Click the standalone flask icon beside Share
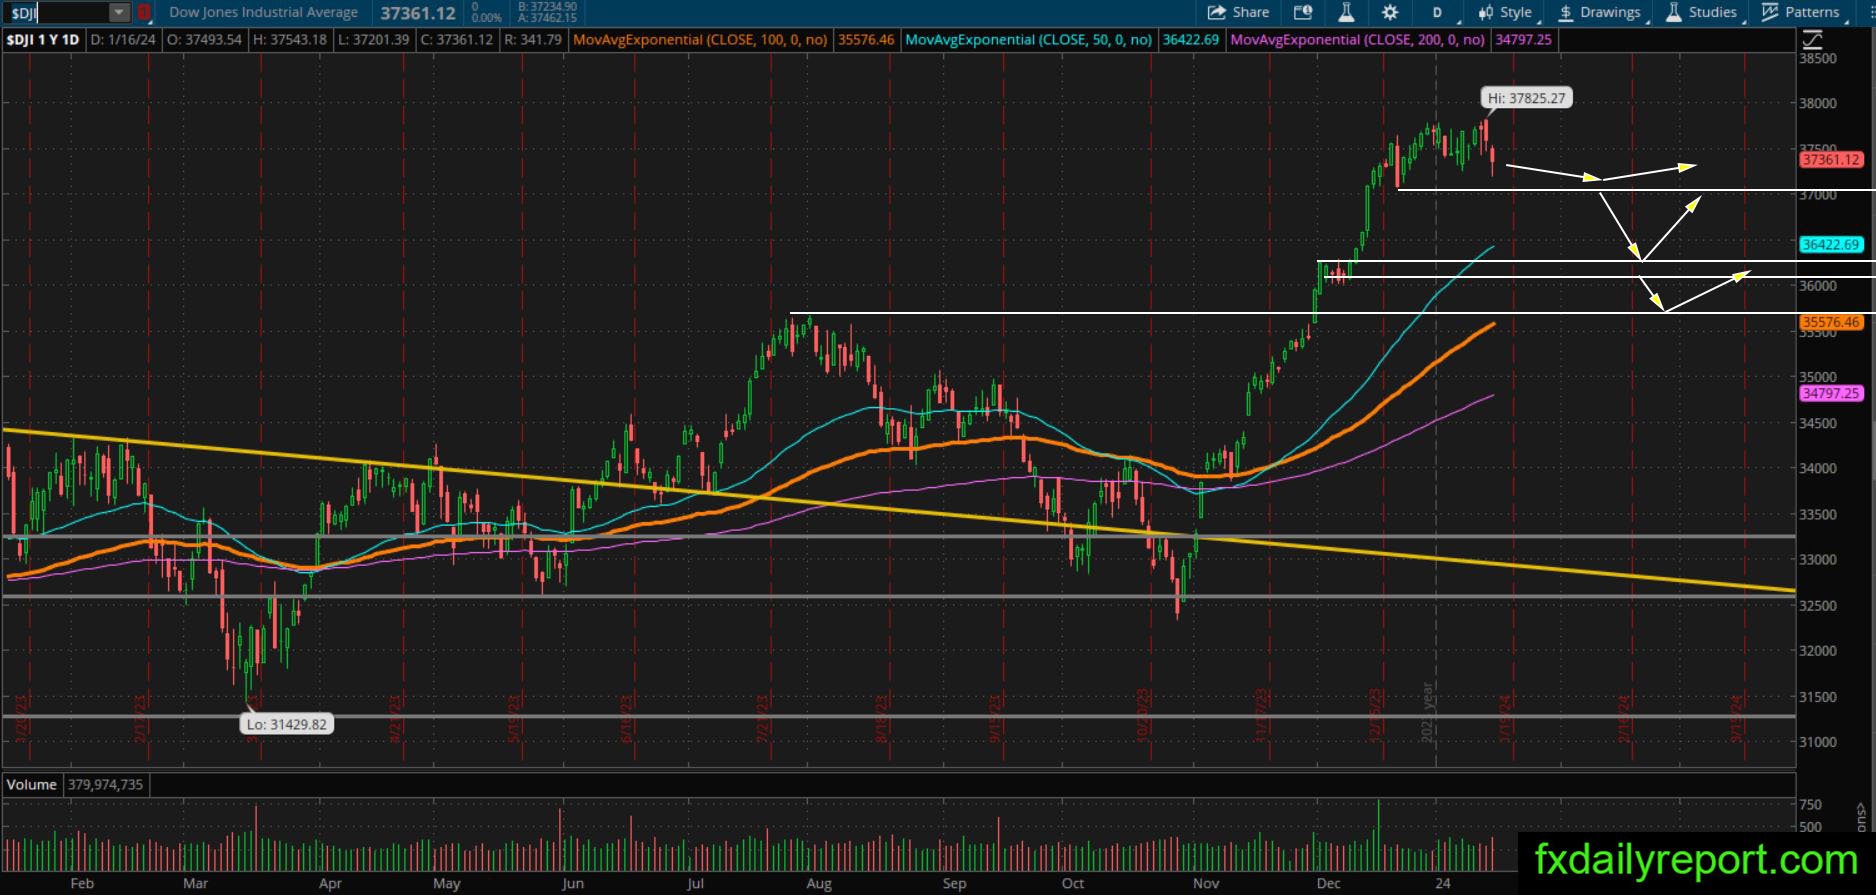1876x895 pixels. [1346, 12]
